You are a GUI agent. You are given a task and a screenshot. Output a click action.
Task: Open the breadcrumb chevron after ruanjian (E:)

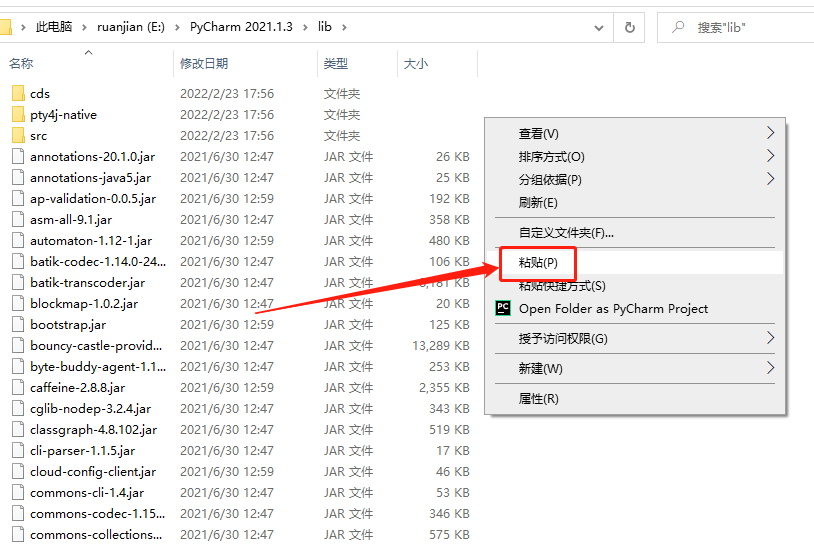coord(177,27)
